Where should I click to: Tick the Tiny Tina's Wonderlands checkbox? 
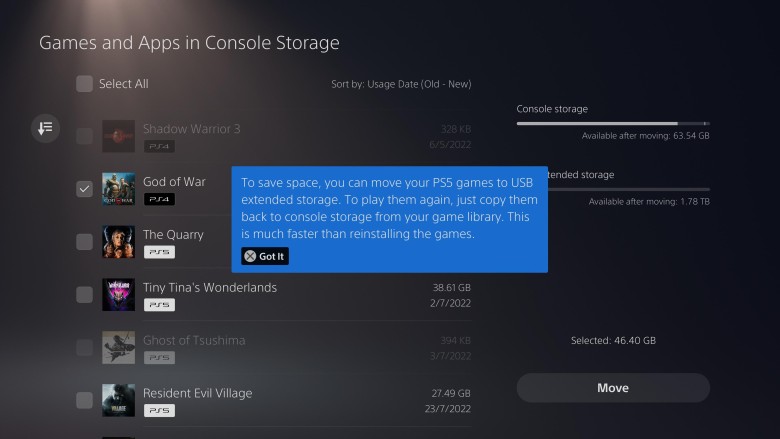click(x=85, y=294)
